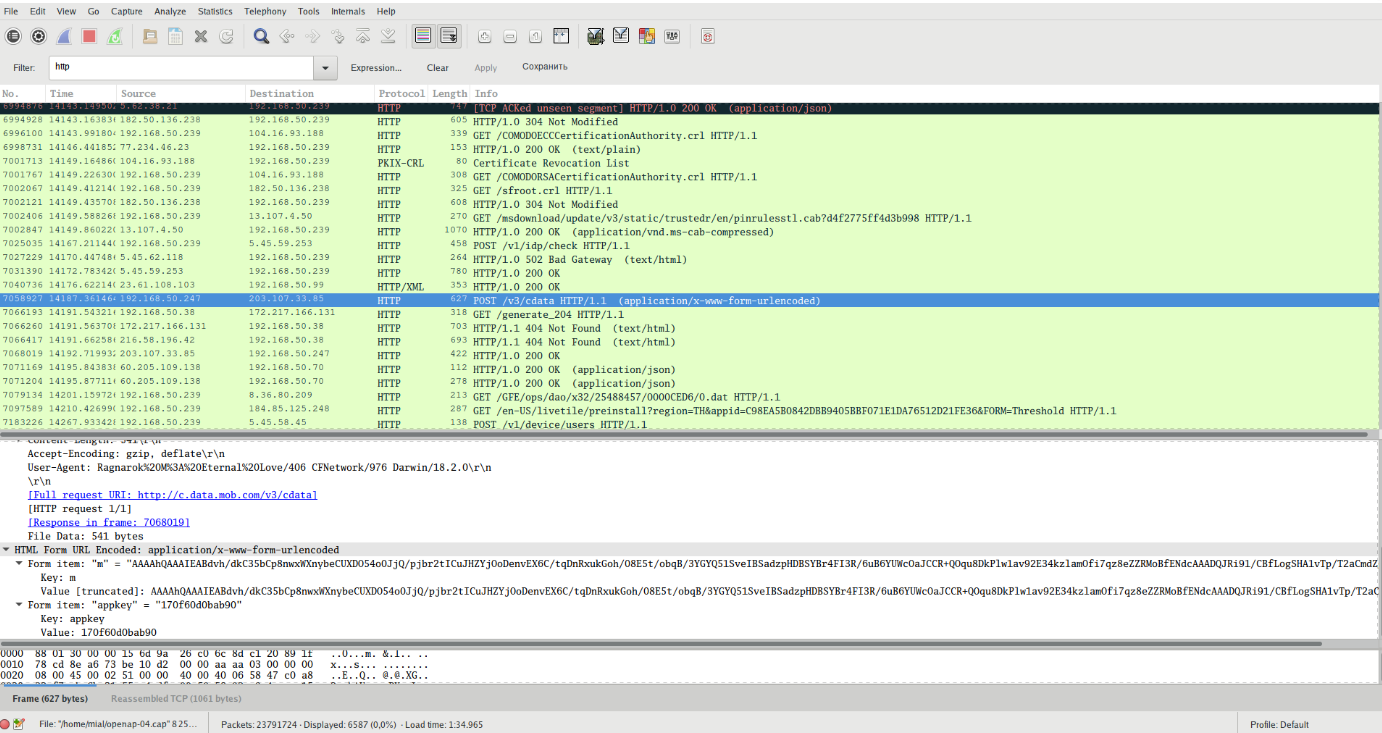Click into the display filter input field
1382x733 pixels.
[x=180, y=68]
